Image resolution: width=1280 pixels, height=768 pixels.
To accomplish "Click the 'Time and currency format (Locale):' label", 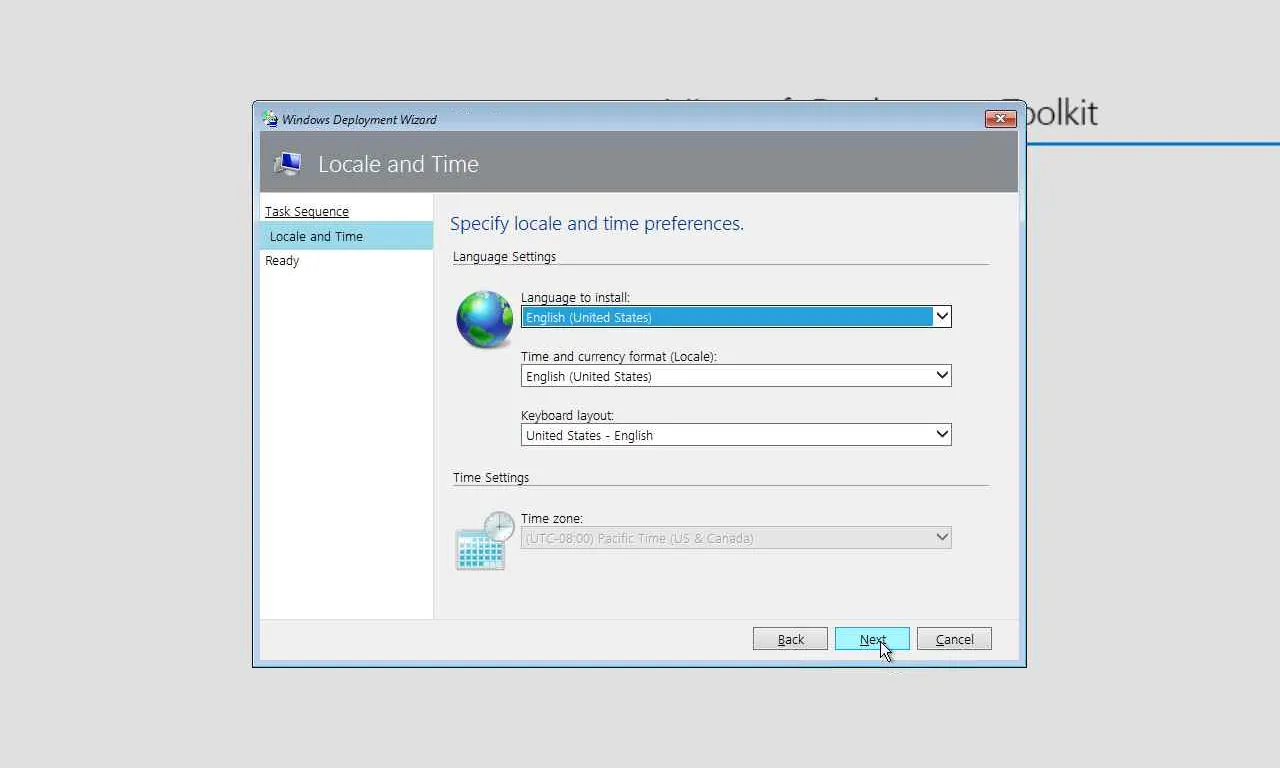I will (x=619, y=357).
